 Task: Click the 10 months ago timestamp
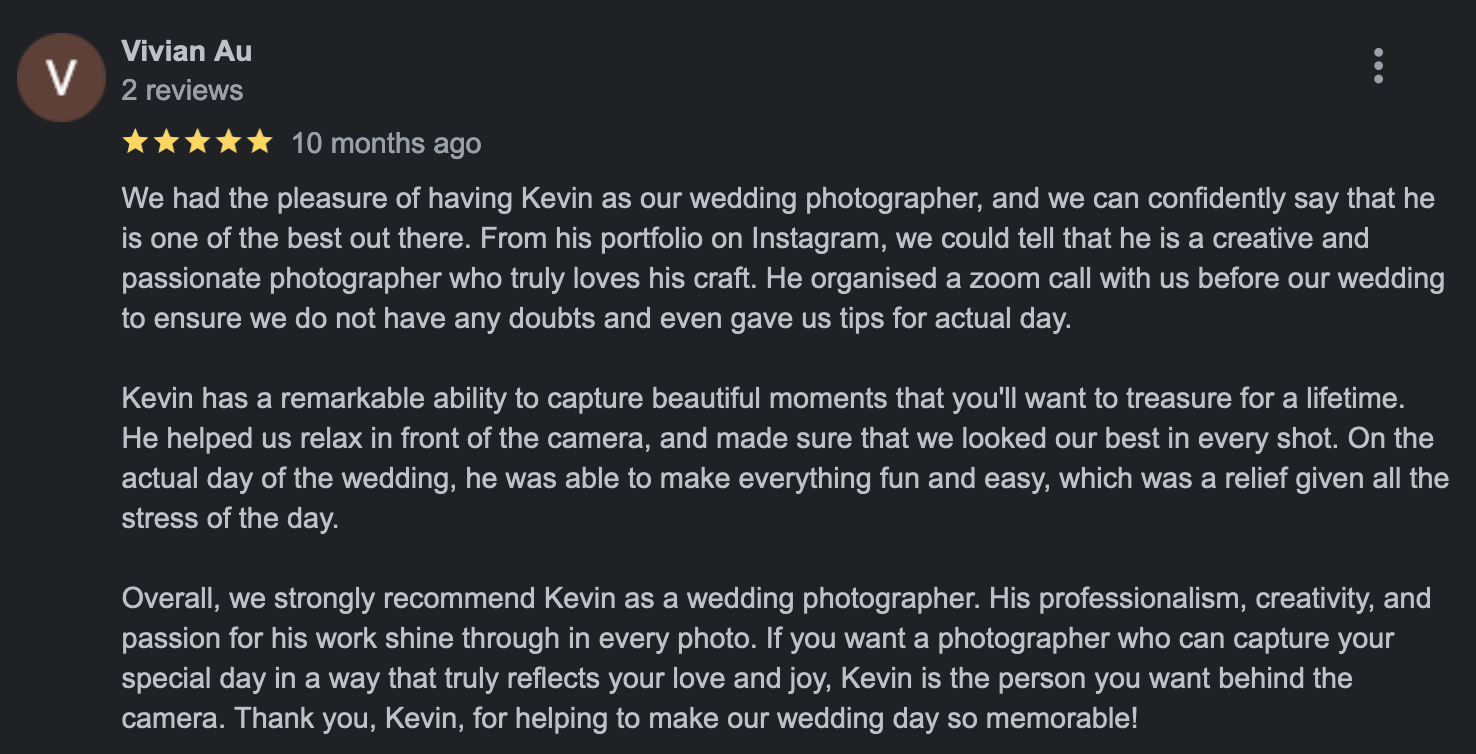point(386,144)
